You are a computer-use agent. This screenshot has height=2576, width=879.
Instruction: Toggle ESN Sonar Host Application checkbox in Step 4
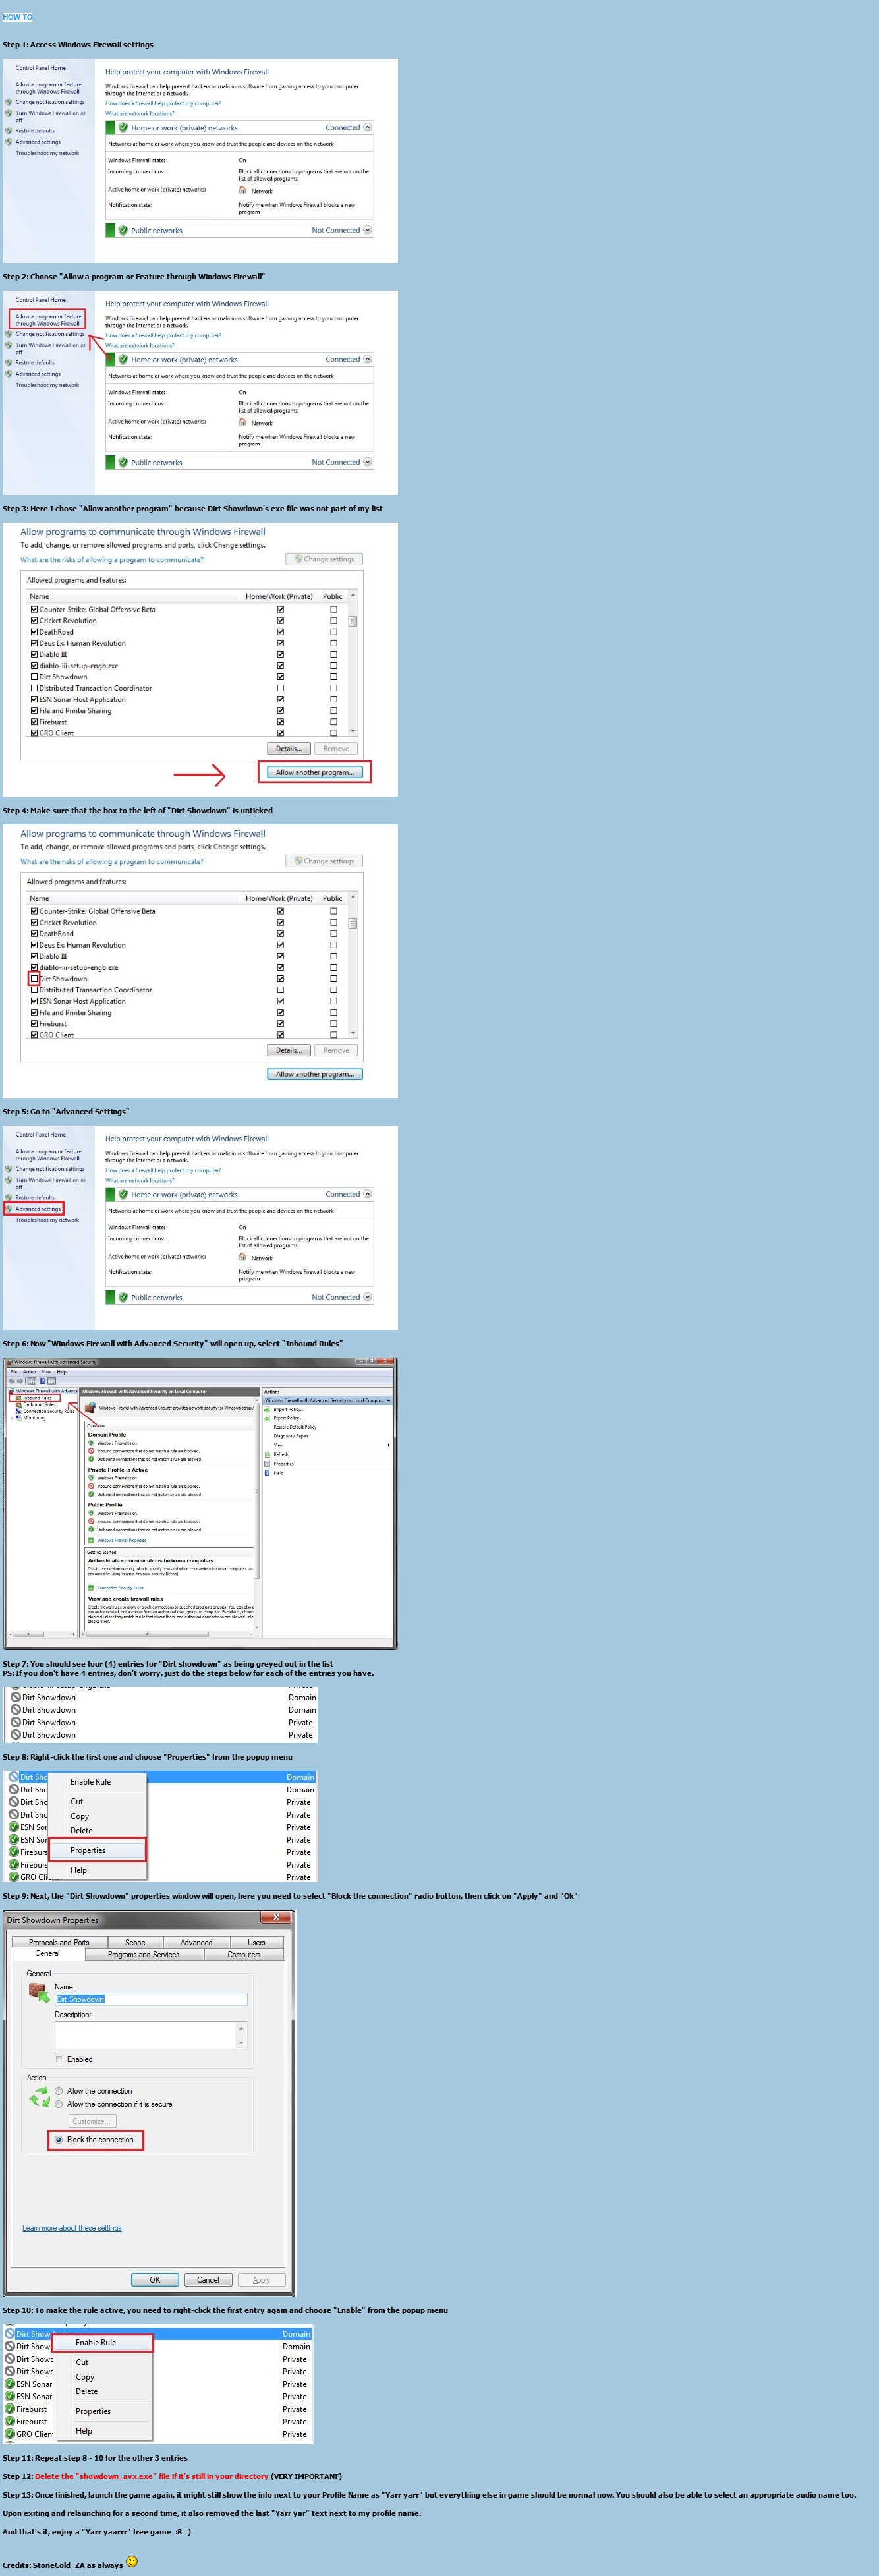coord(34,1001)
